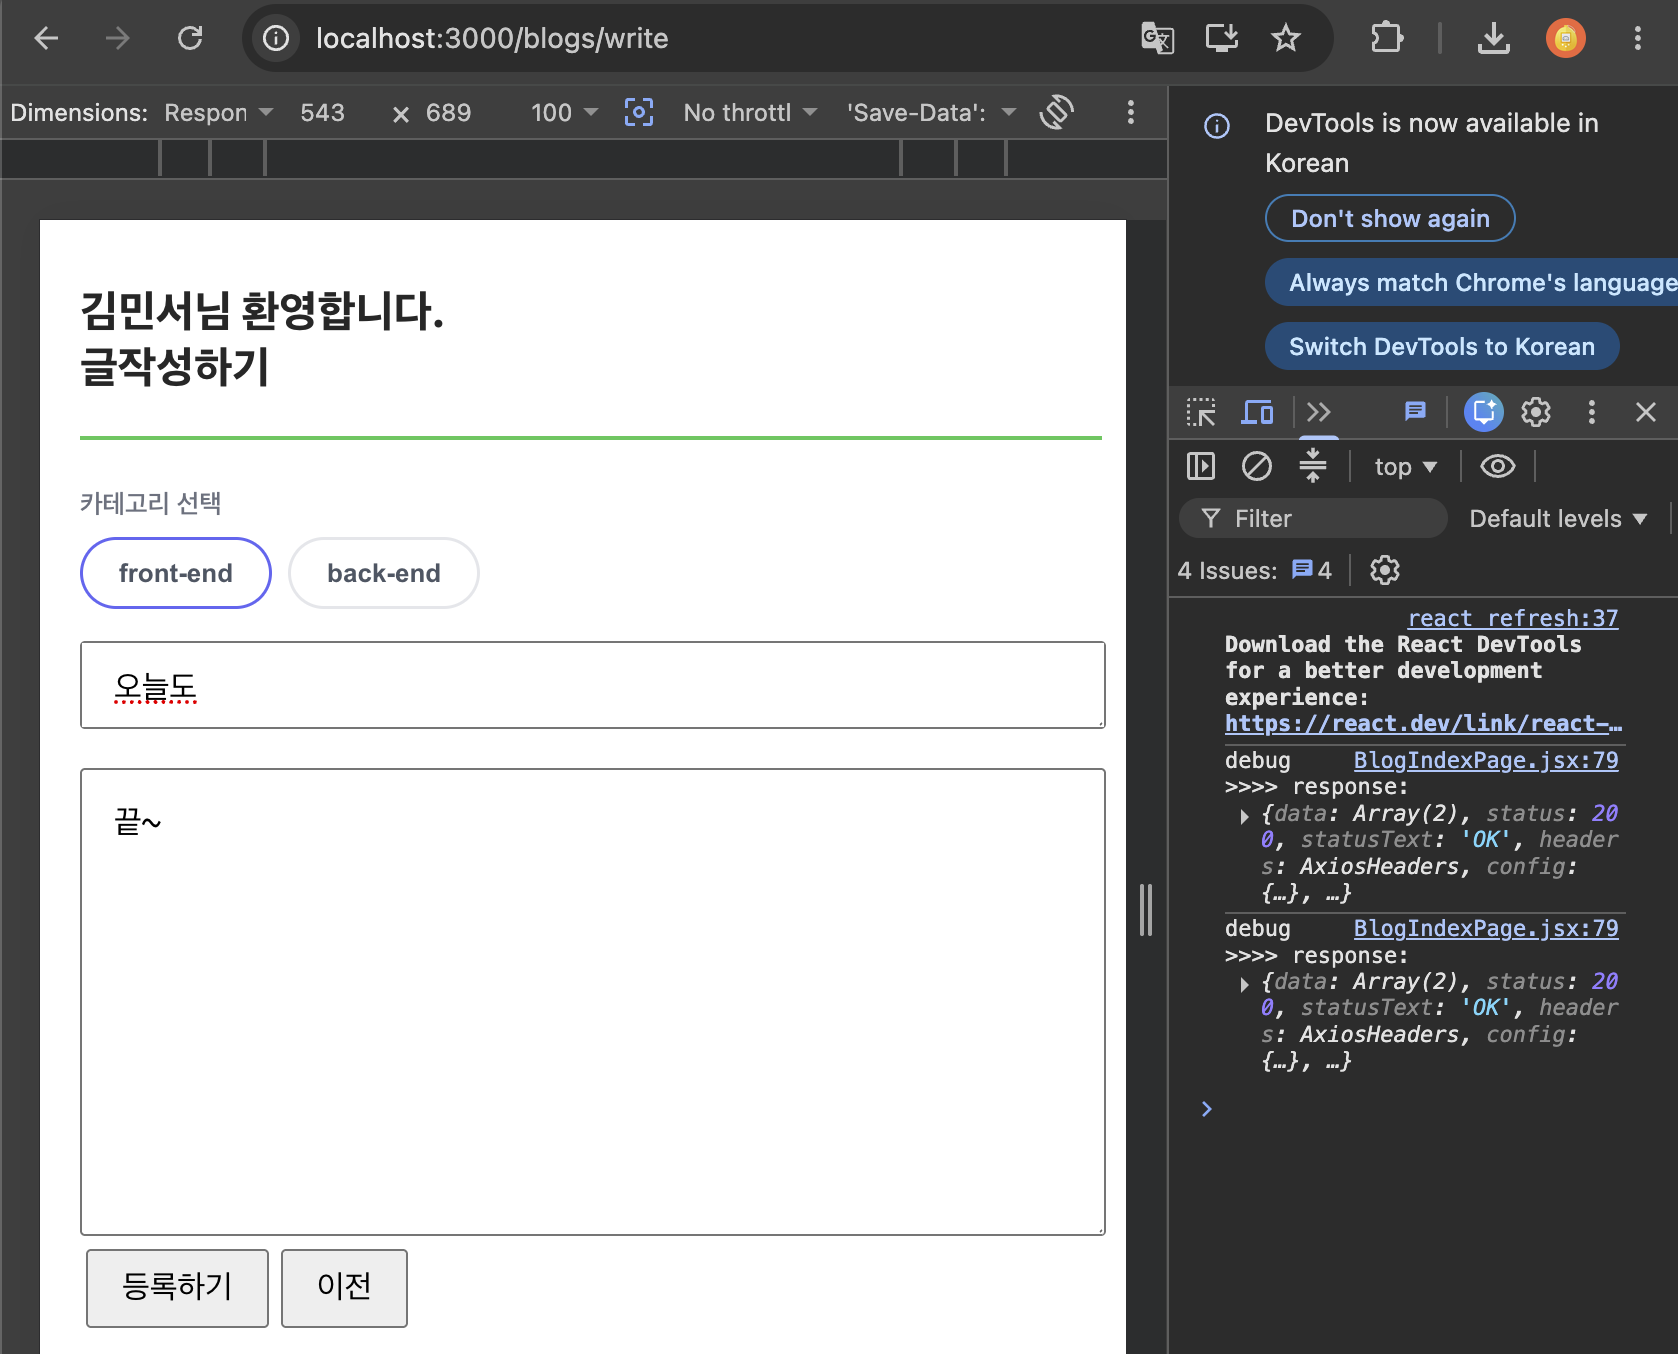The height and width of the screenshot is (1354, 1678).
Task: Open the Google Translate icon
Action: click(x=1157, y=38)
